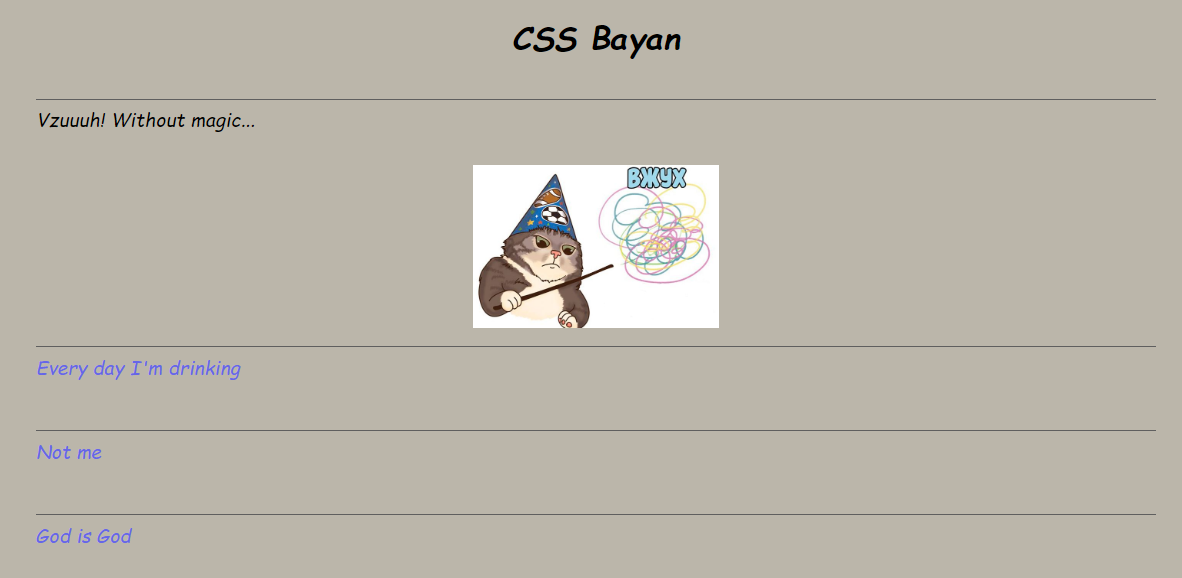
Task: Click the divider above "Not me"
Action: click(596, 430)
